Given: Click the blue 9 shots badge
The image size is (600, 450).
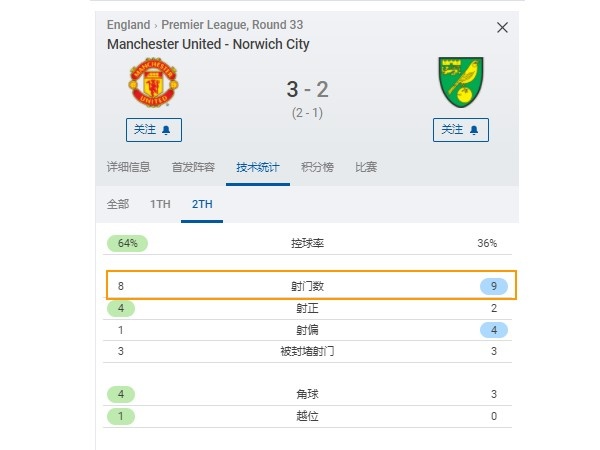Looking at the screenshot, I should tap(494, 286).
